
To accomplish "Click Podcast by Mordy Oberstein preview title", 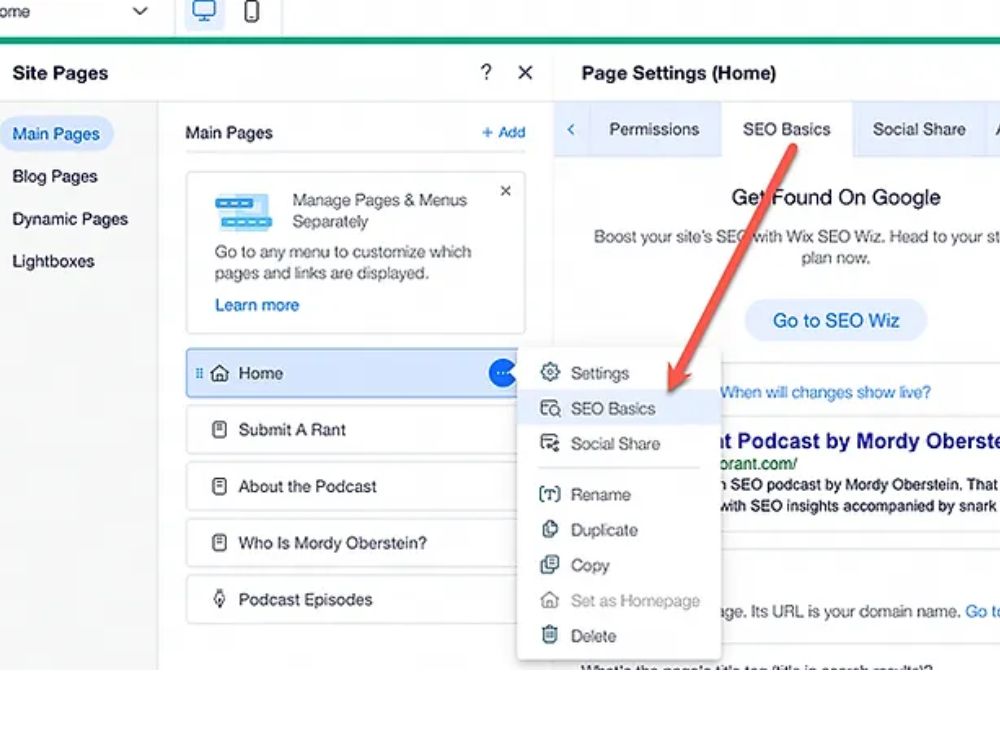I will pos(859,441).
